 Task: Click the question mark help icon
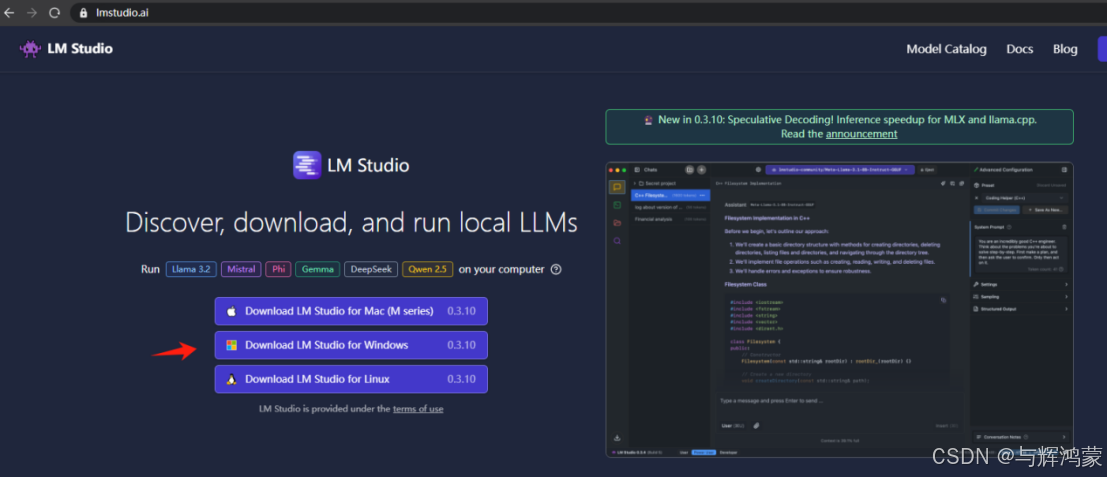pos(556,269)
